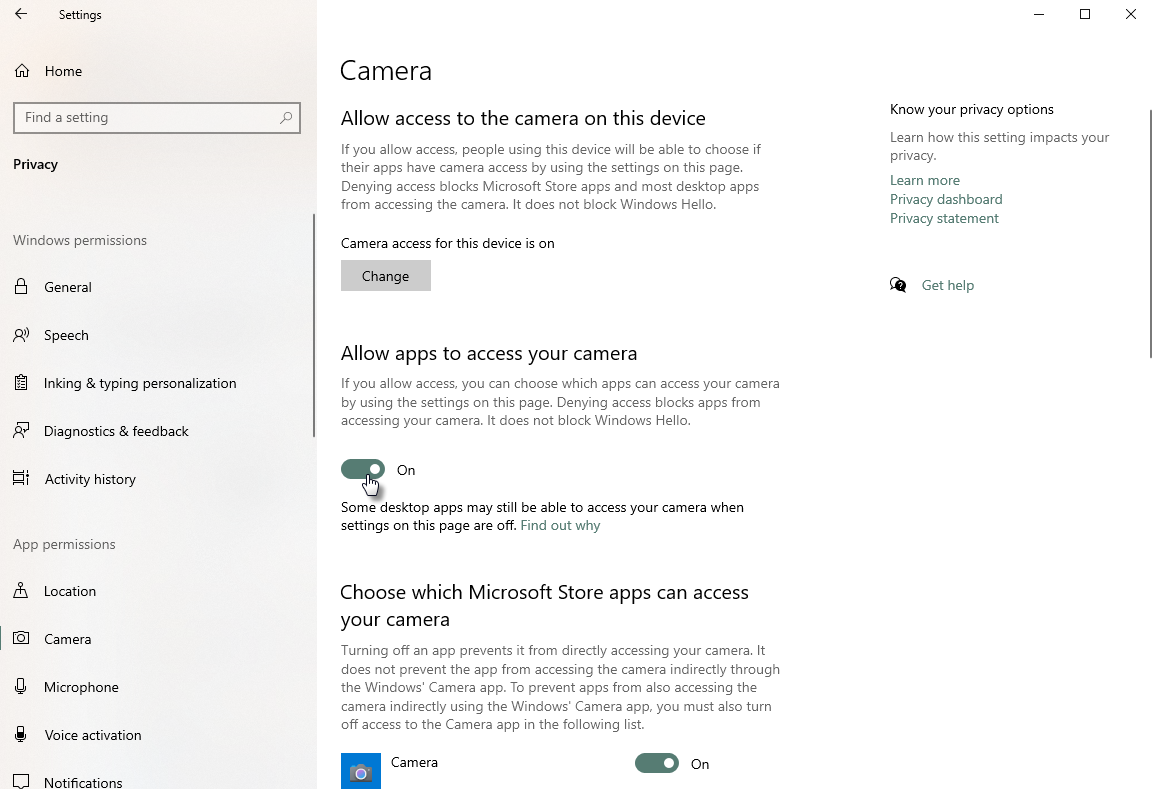Maximize the Settings window
Viewport: 1152px width, 789px height.
[x=1084, y=14]
